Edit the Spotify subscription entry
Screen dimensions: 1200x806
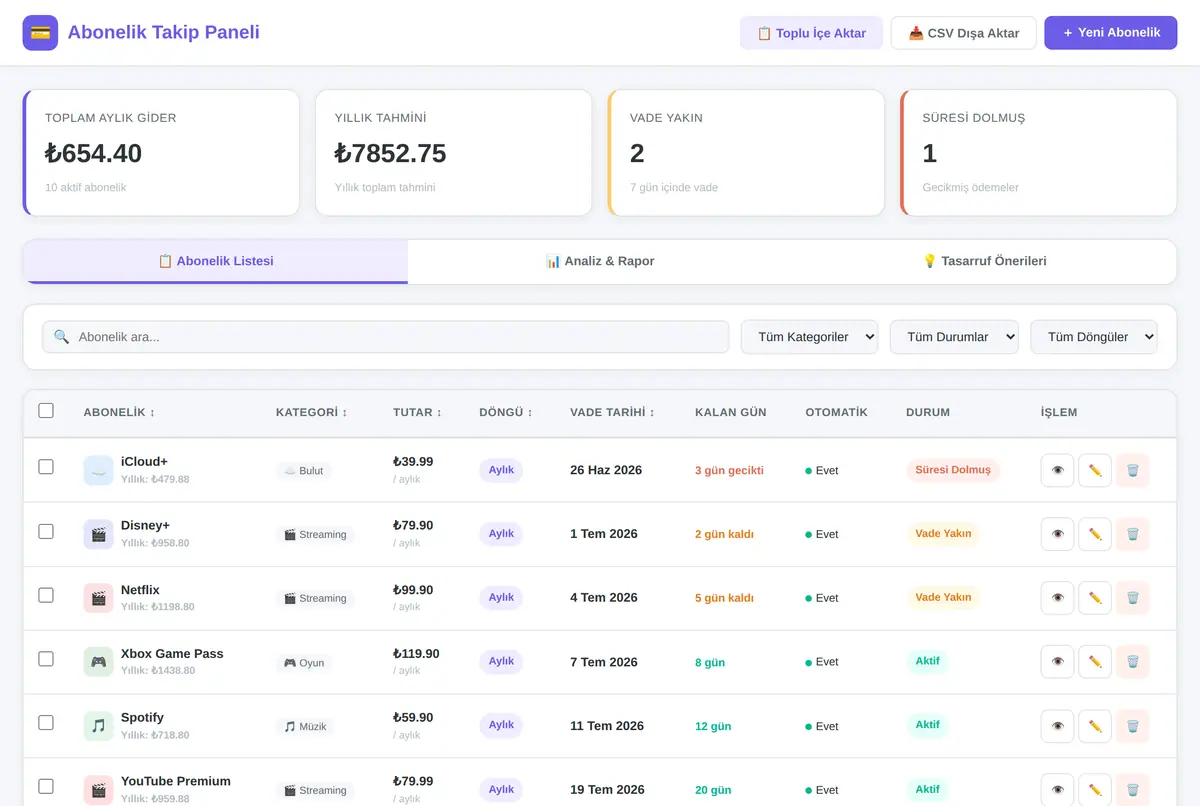pos(1095,726)
